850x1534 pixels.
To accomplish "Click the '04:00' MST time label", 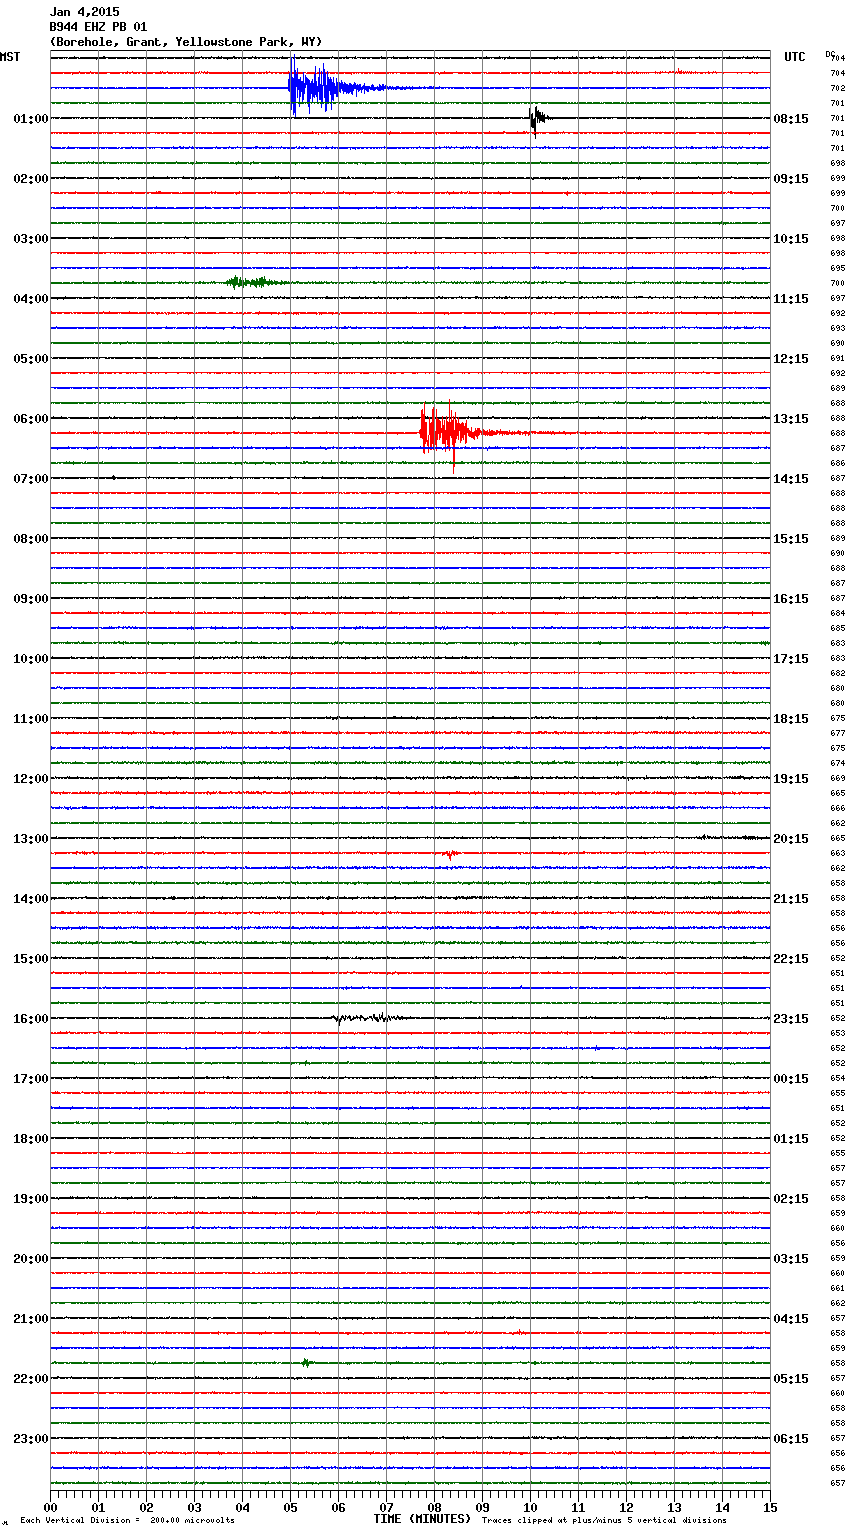I will [31, 299].
